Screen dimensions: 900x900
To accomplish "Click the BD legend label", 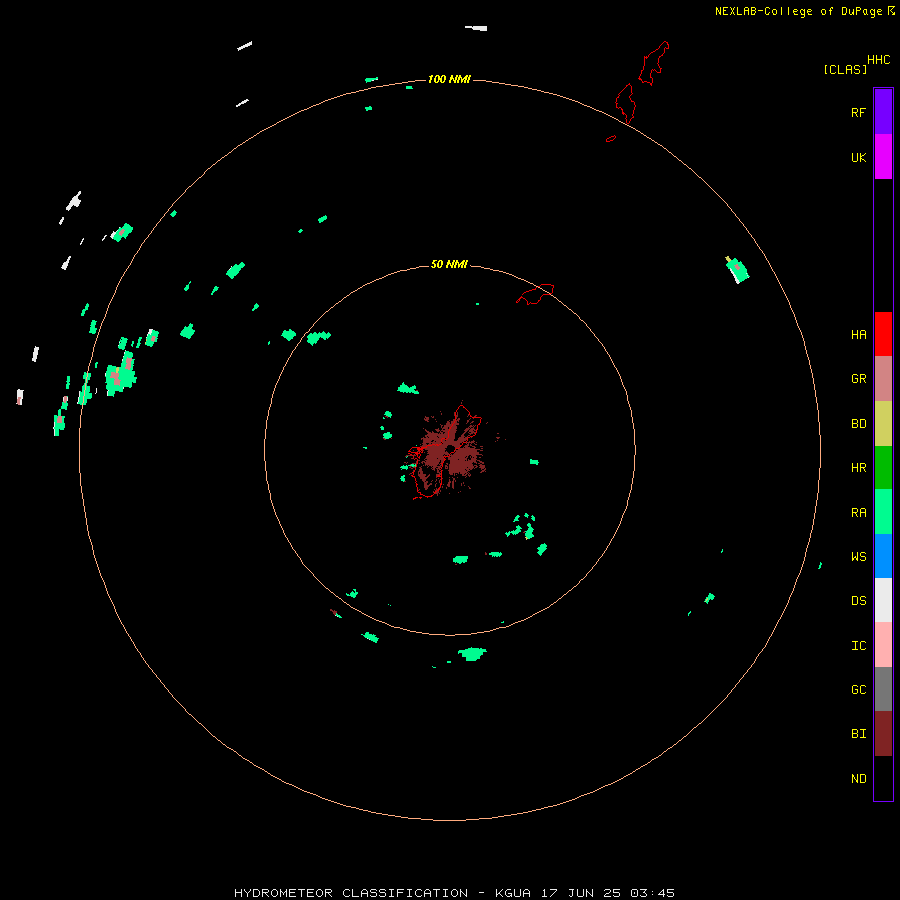I will click(x=858, y=424).
